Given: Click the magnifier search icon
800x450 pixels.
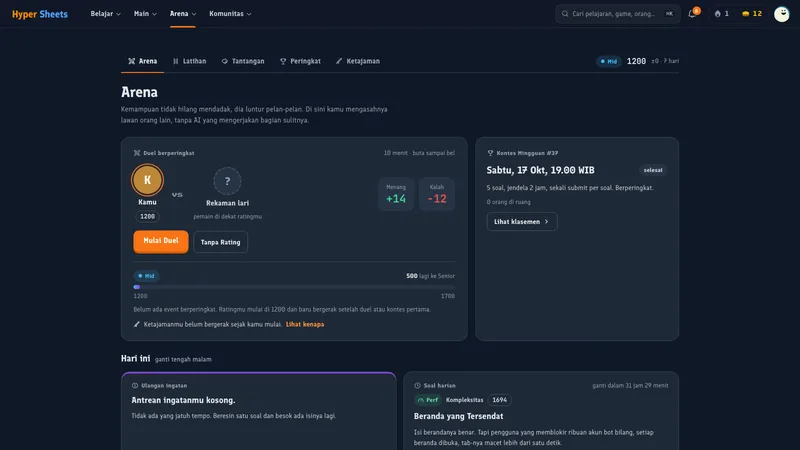Looking at the screenshot, I should point(565,14).
